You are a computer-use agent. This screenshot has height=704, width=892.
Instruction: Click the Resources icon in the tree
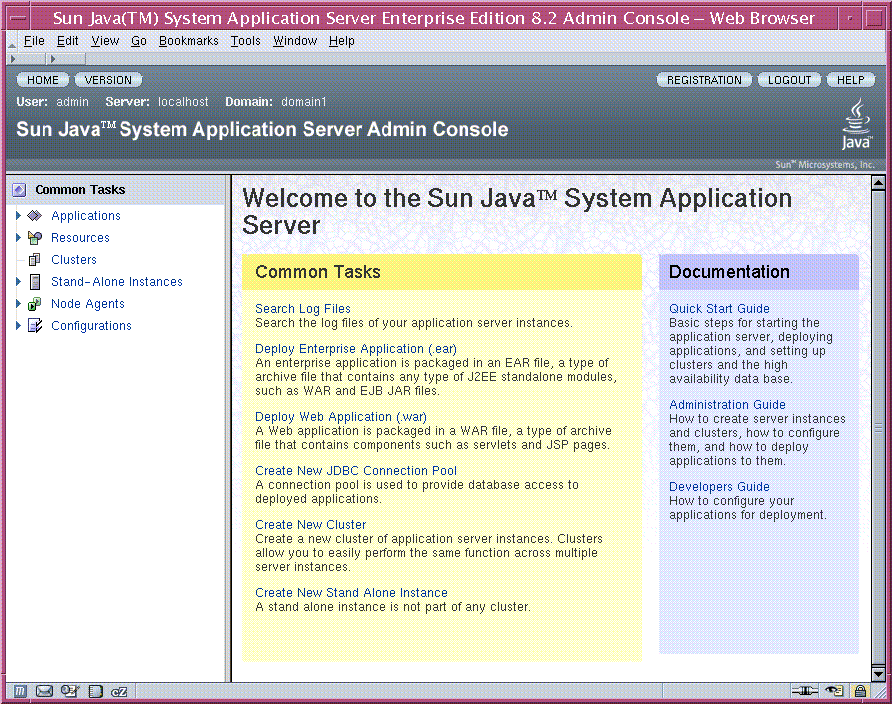point(35,238)
